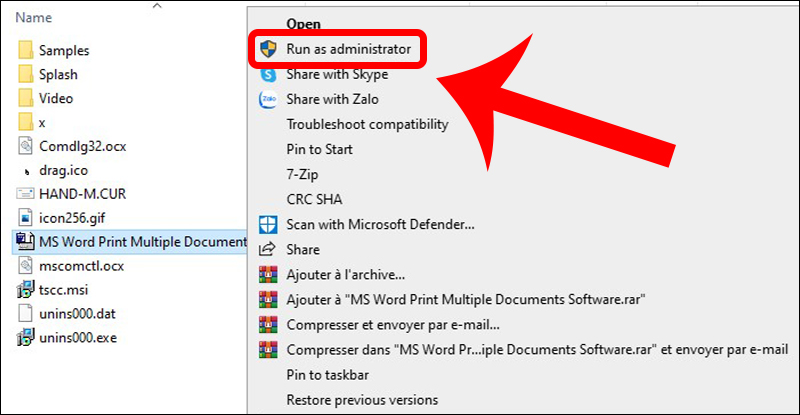Collapse the sort chevron above Name column
800x415 pixels.
coord(157,7)
